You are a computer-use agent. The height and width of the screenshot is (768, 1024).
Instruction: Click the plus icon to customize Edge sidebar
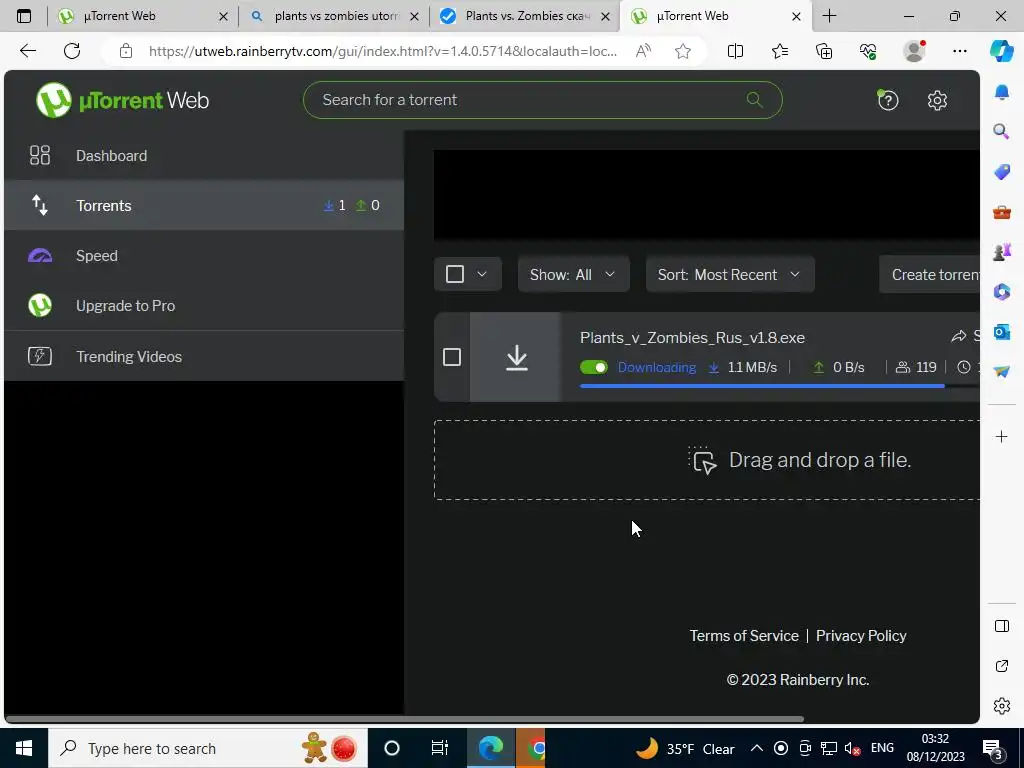[1002, 436]
